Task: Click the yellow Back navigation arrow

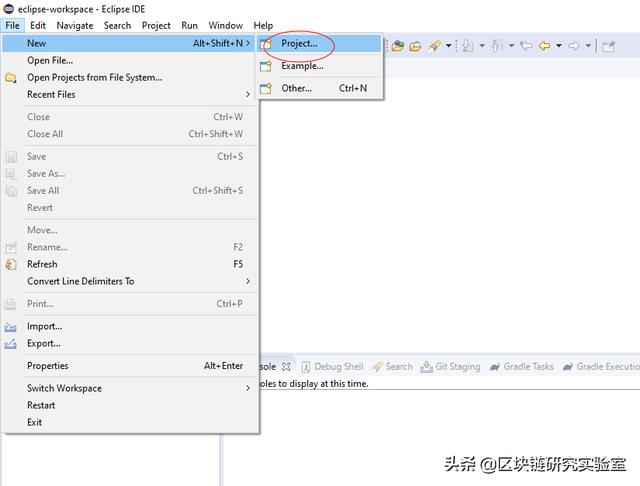Action: (544, 46)
